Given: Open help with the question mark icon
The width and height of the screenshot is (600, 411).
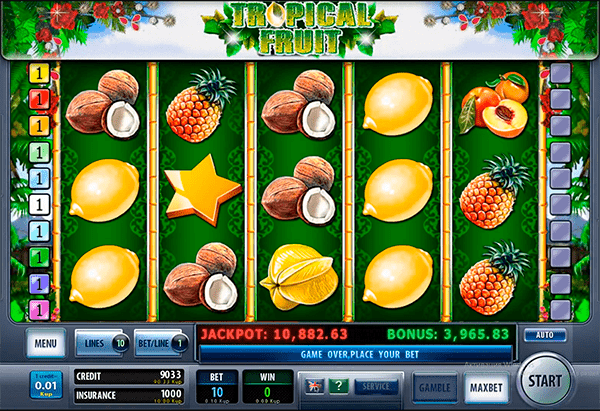Looking at the screenshot, I should (339, 386).
